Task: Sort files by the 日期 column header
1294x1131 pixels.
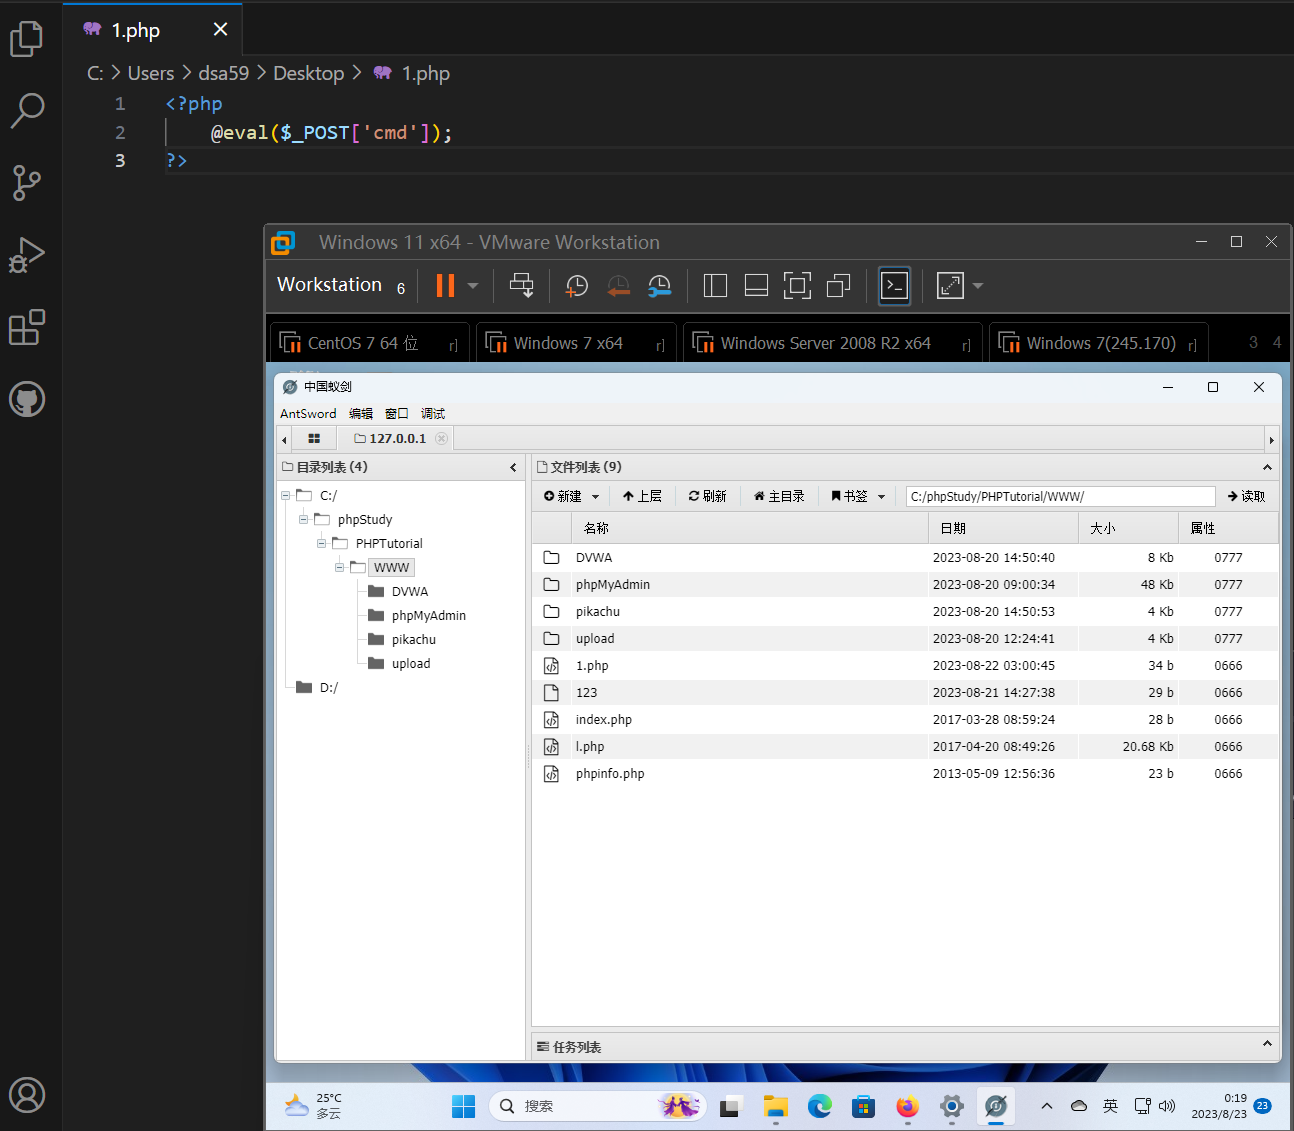Action: tap(1003, 528)
